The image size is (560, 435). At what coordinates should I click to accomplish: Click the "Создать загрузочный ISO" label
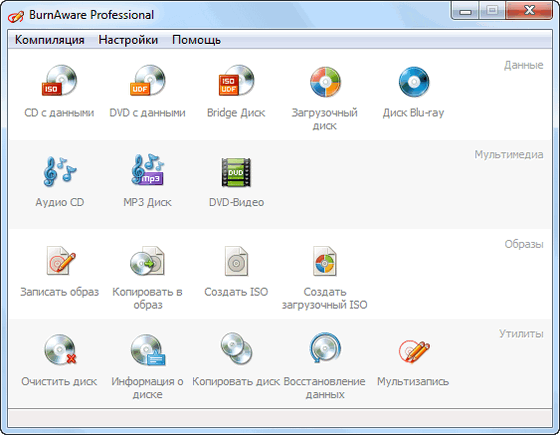[x=325, y=298]
